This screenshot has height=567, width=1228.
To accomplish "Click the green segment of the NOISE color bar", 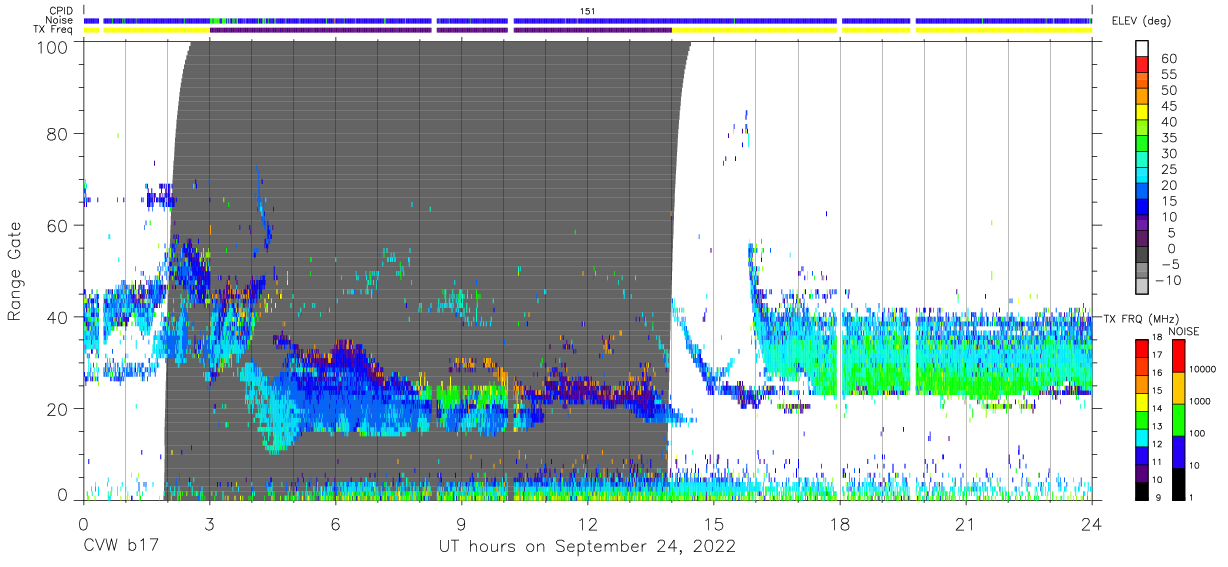I will [x=1177, y=419].
